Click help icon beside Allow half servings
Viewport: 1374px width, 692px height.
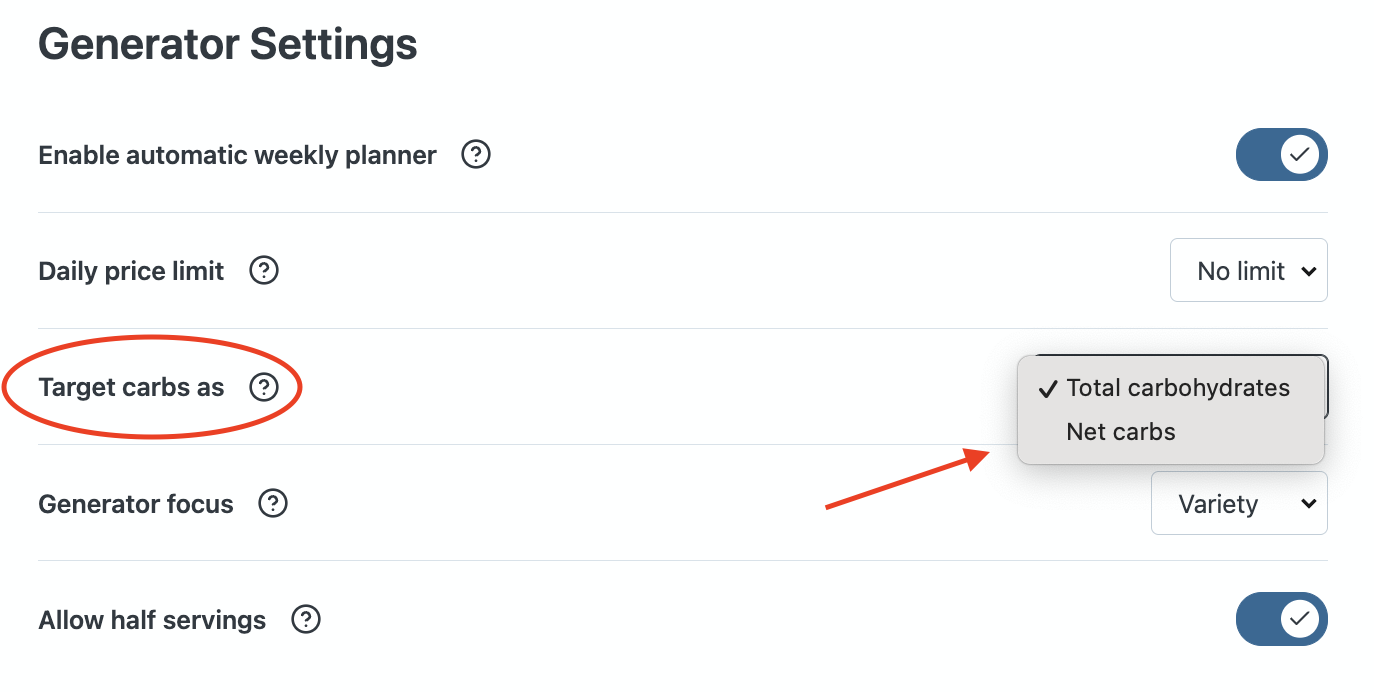[x=305, y=620]
